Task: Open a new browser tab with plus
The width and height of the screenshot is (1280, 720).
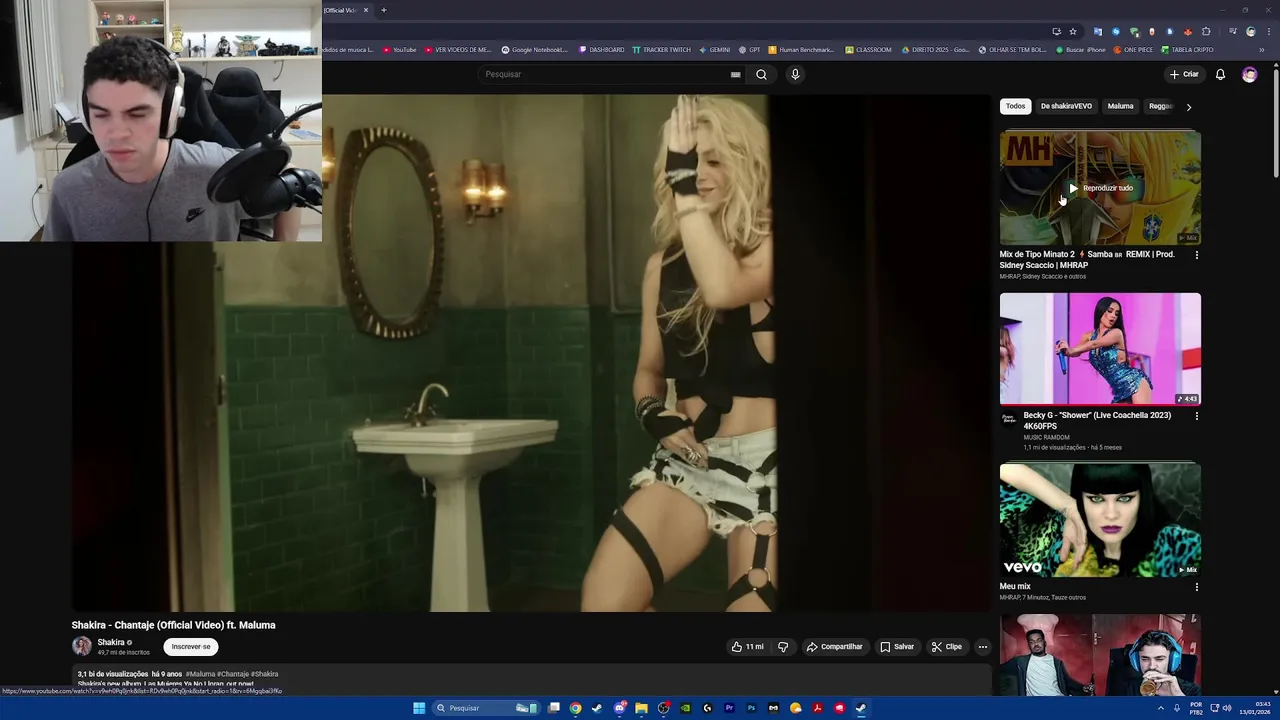Action: [383, 10]
